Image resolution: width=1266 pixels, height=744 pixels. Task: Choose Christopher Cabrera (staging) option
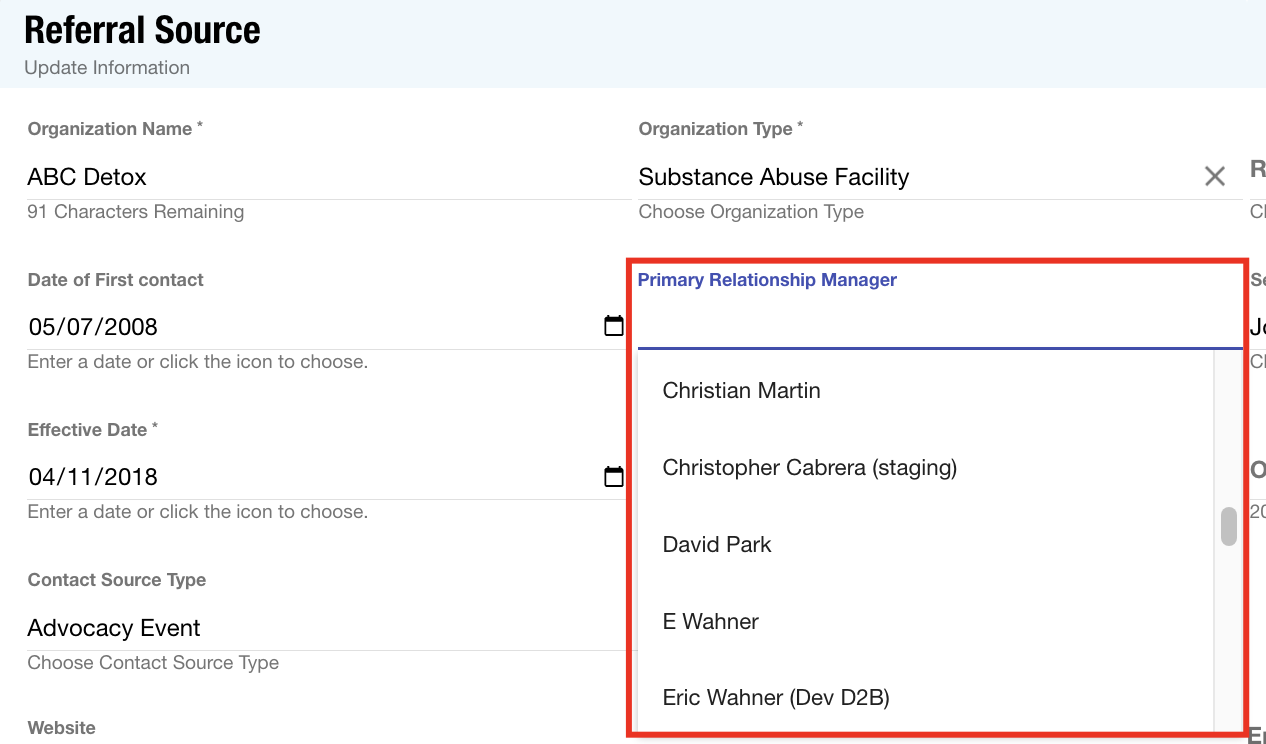(x=809, y=468)
